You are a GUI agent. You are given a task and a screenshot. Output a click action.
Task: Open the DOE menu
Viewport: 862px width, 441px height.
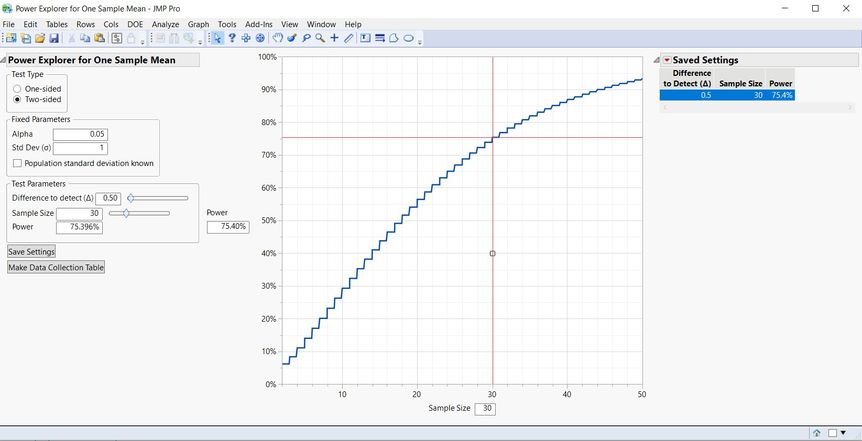pos(135,24)
